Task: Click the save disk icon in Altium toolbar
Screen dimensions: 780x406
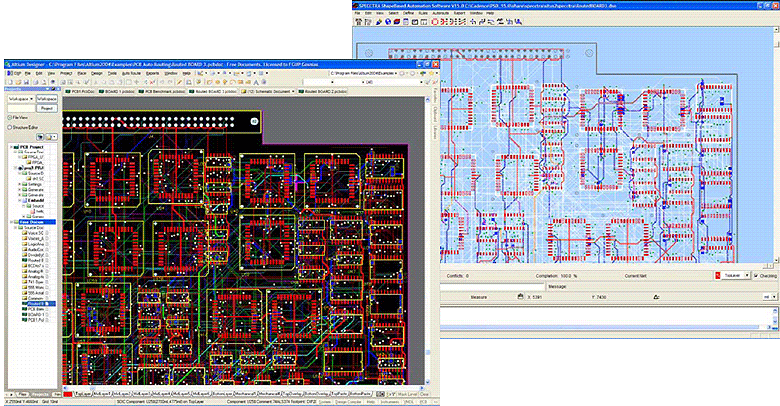Action: pyautogui.click(x=26, y=82)
